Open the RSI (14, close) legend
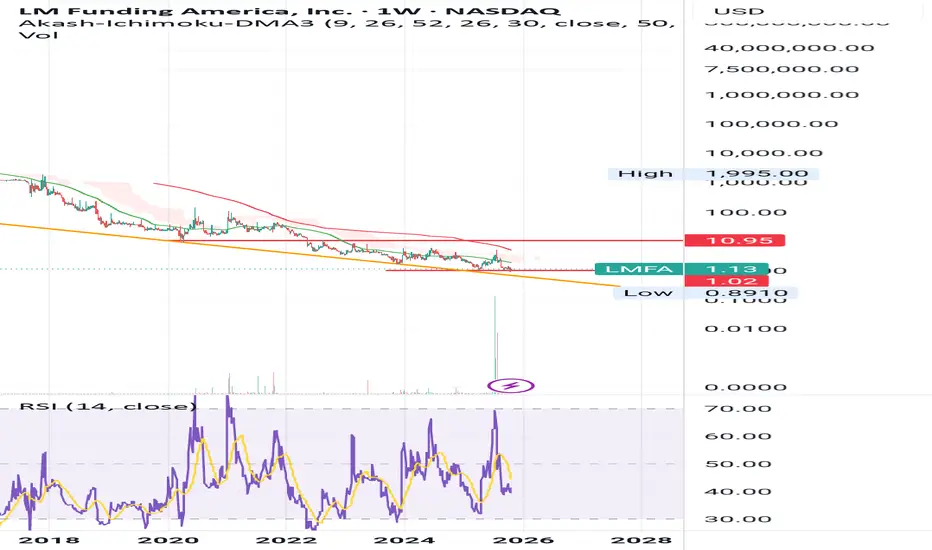932x550 pixels. (108, 406)
